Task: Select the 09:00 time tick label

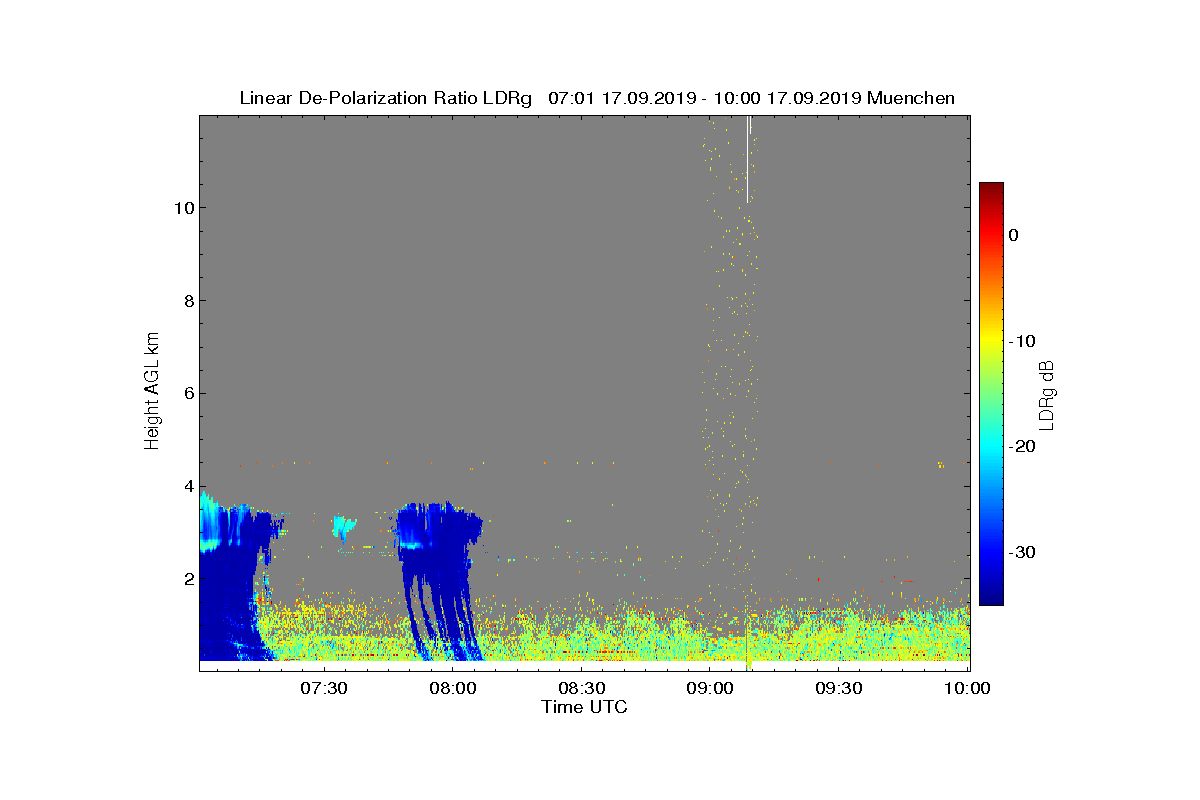Action: pos(710,688)
